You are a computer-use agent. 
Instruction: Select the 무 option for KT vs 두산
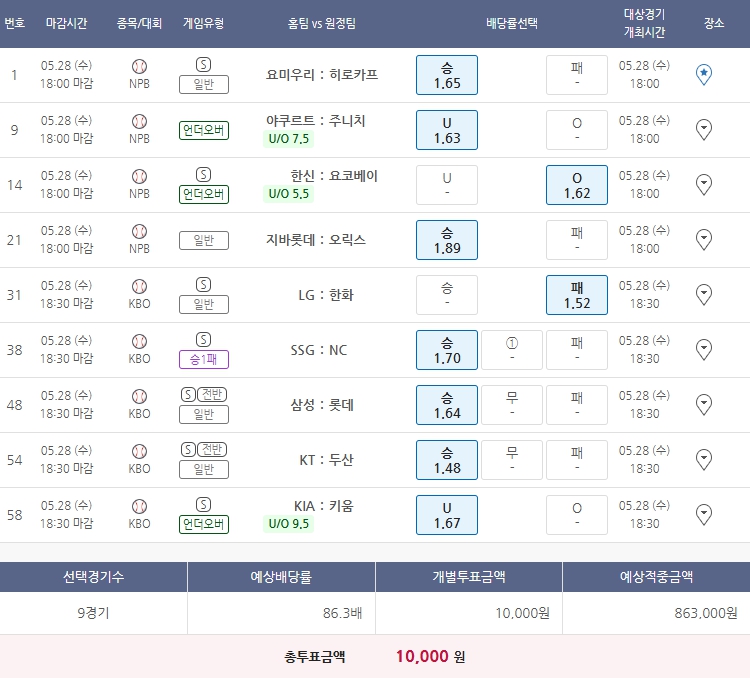(x=512, y=460)
